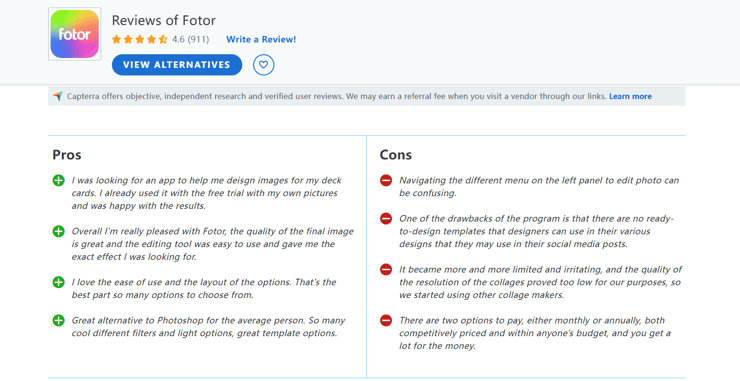Open the Write a Review link
The height and width of the screenshot is (381, 740).
tap(261, 39)
